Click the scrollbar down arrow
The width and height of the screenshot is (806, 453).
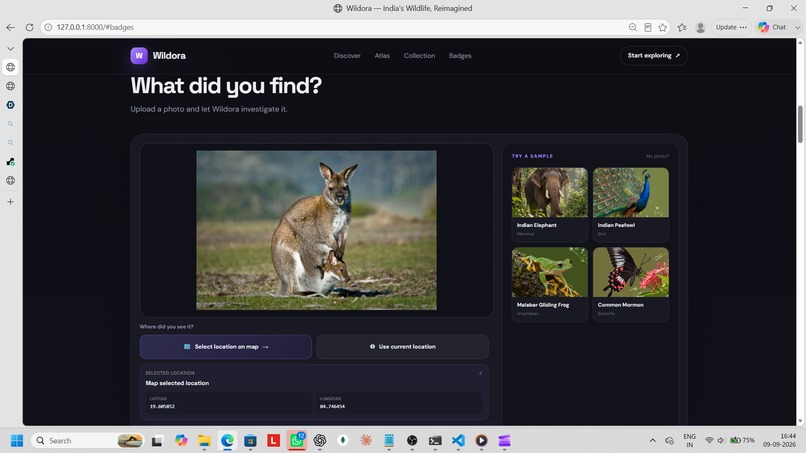800,421
